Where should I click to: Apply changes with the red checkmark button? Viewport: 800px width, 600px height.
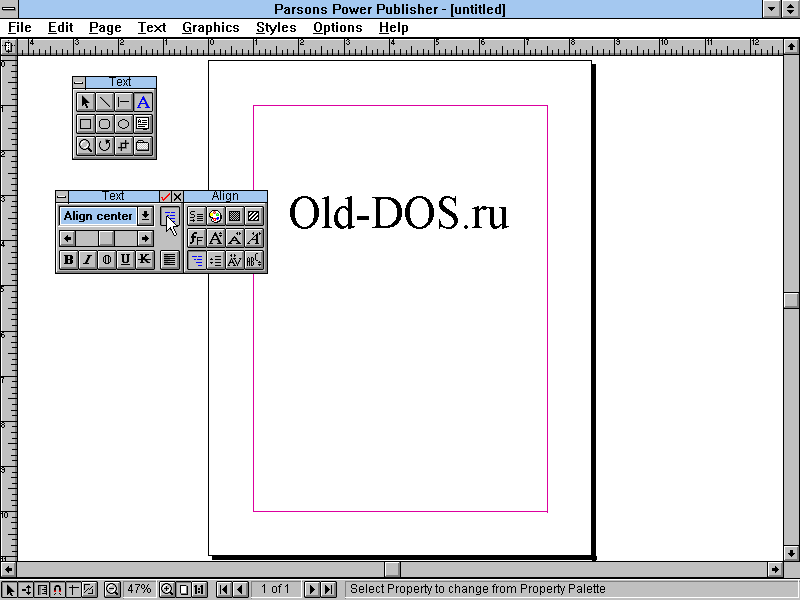pos(165,197)
